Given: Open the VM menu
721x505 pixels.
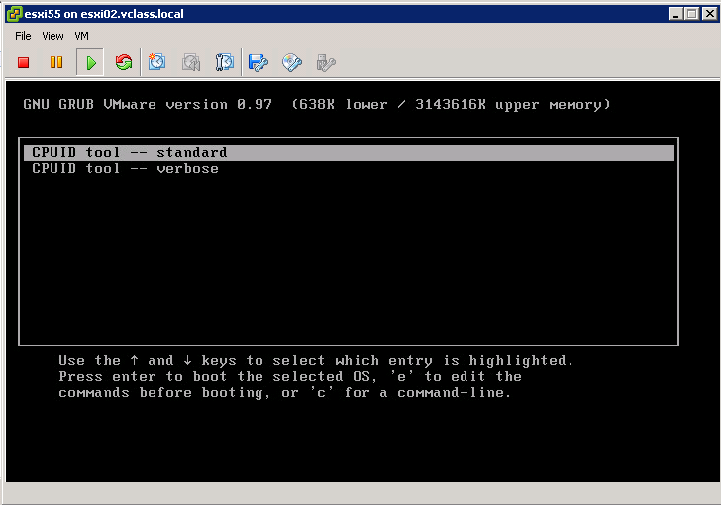Looking at the screenshot, I should point(81,36).
